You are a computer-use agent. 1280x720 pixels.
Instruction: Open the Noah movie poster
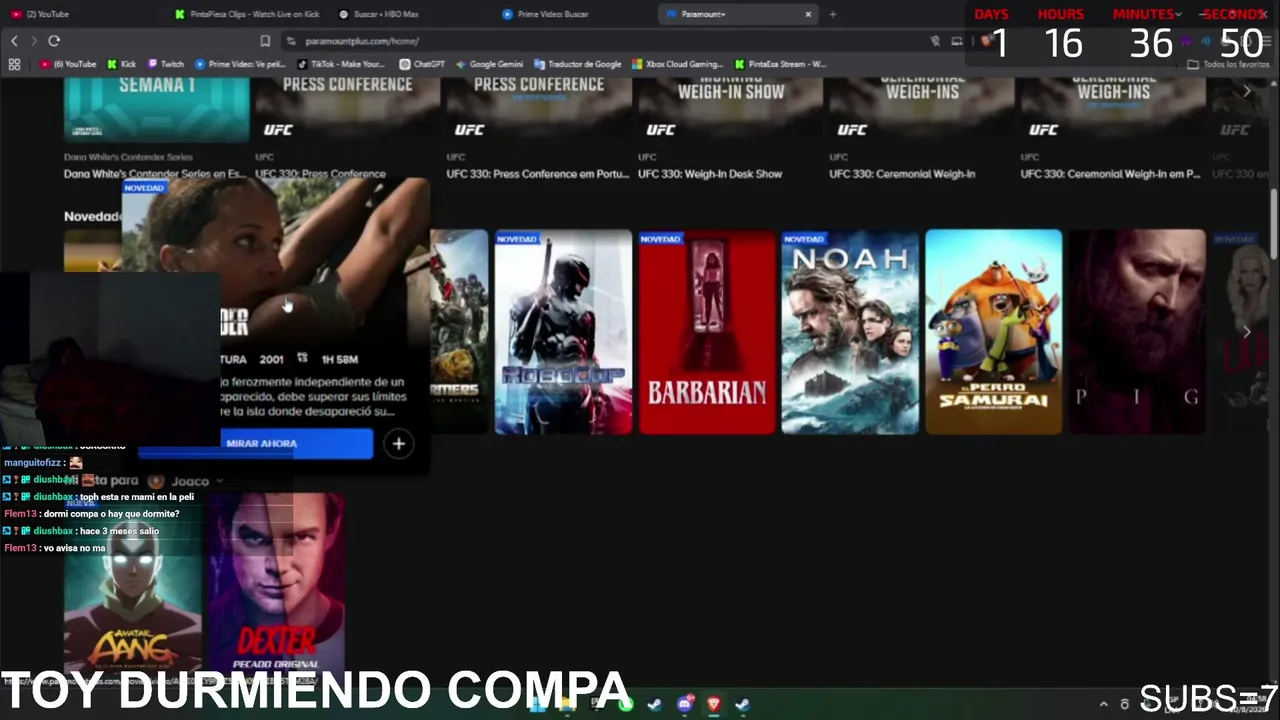tap(850, 332)
